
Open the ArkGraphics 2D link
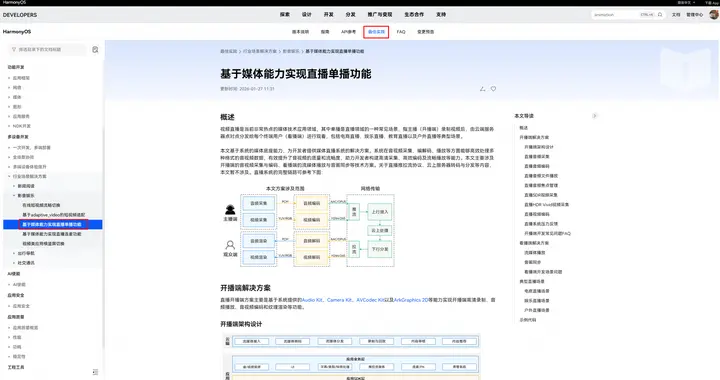[411, 300]
